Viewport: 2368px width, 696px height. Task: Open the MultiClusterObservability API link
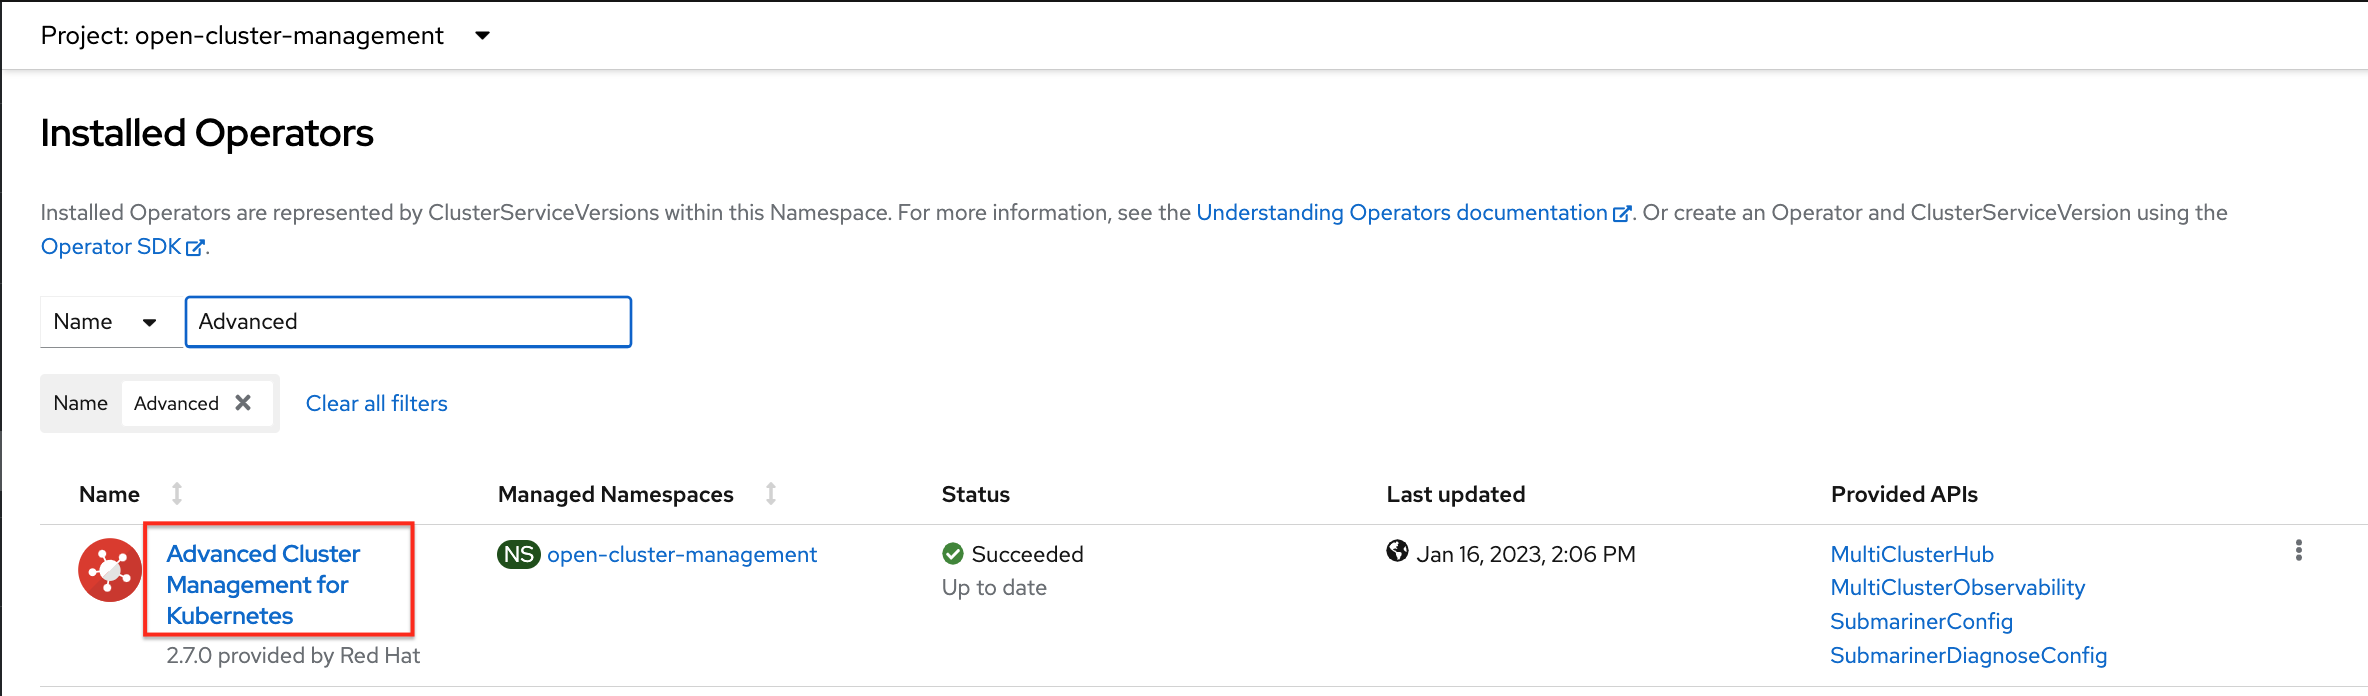(1957, 587)
